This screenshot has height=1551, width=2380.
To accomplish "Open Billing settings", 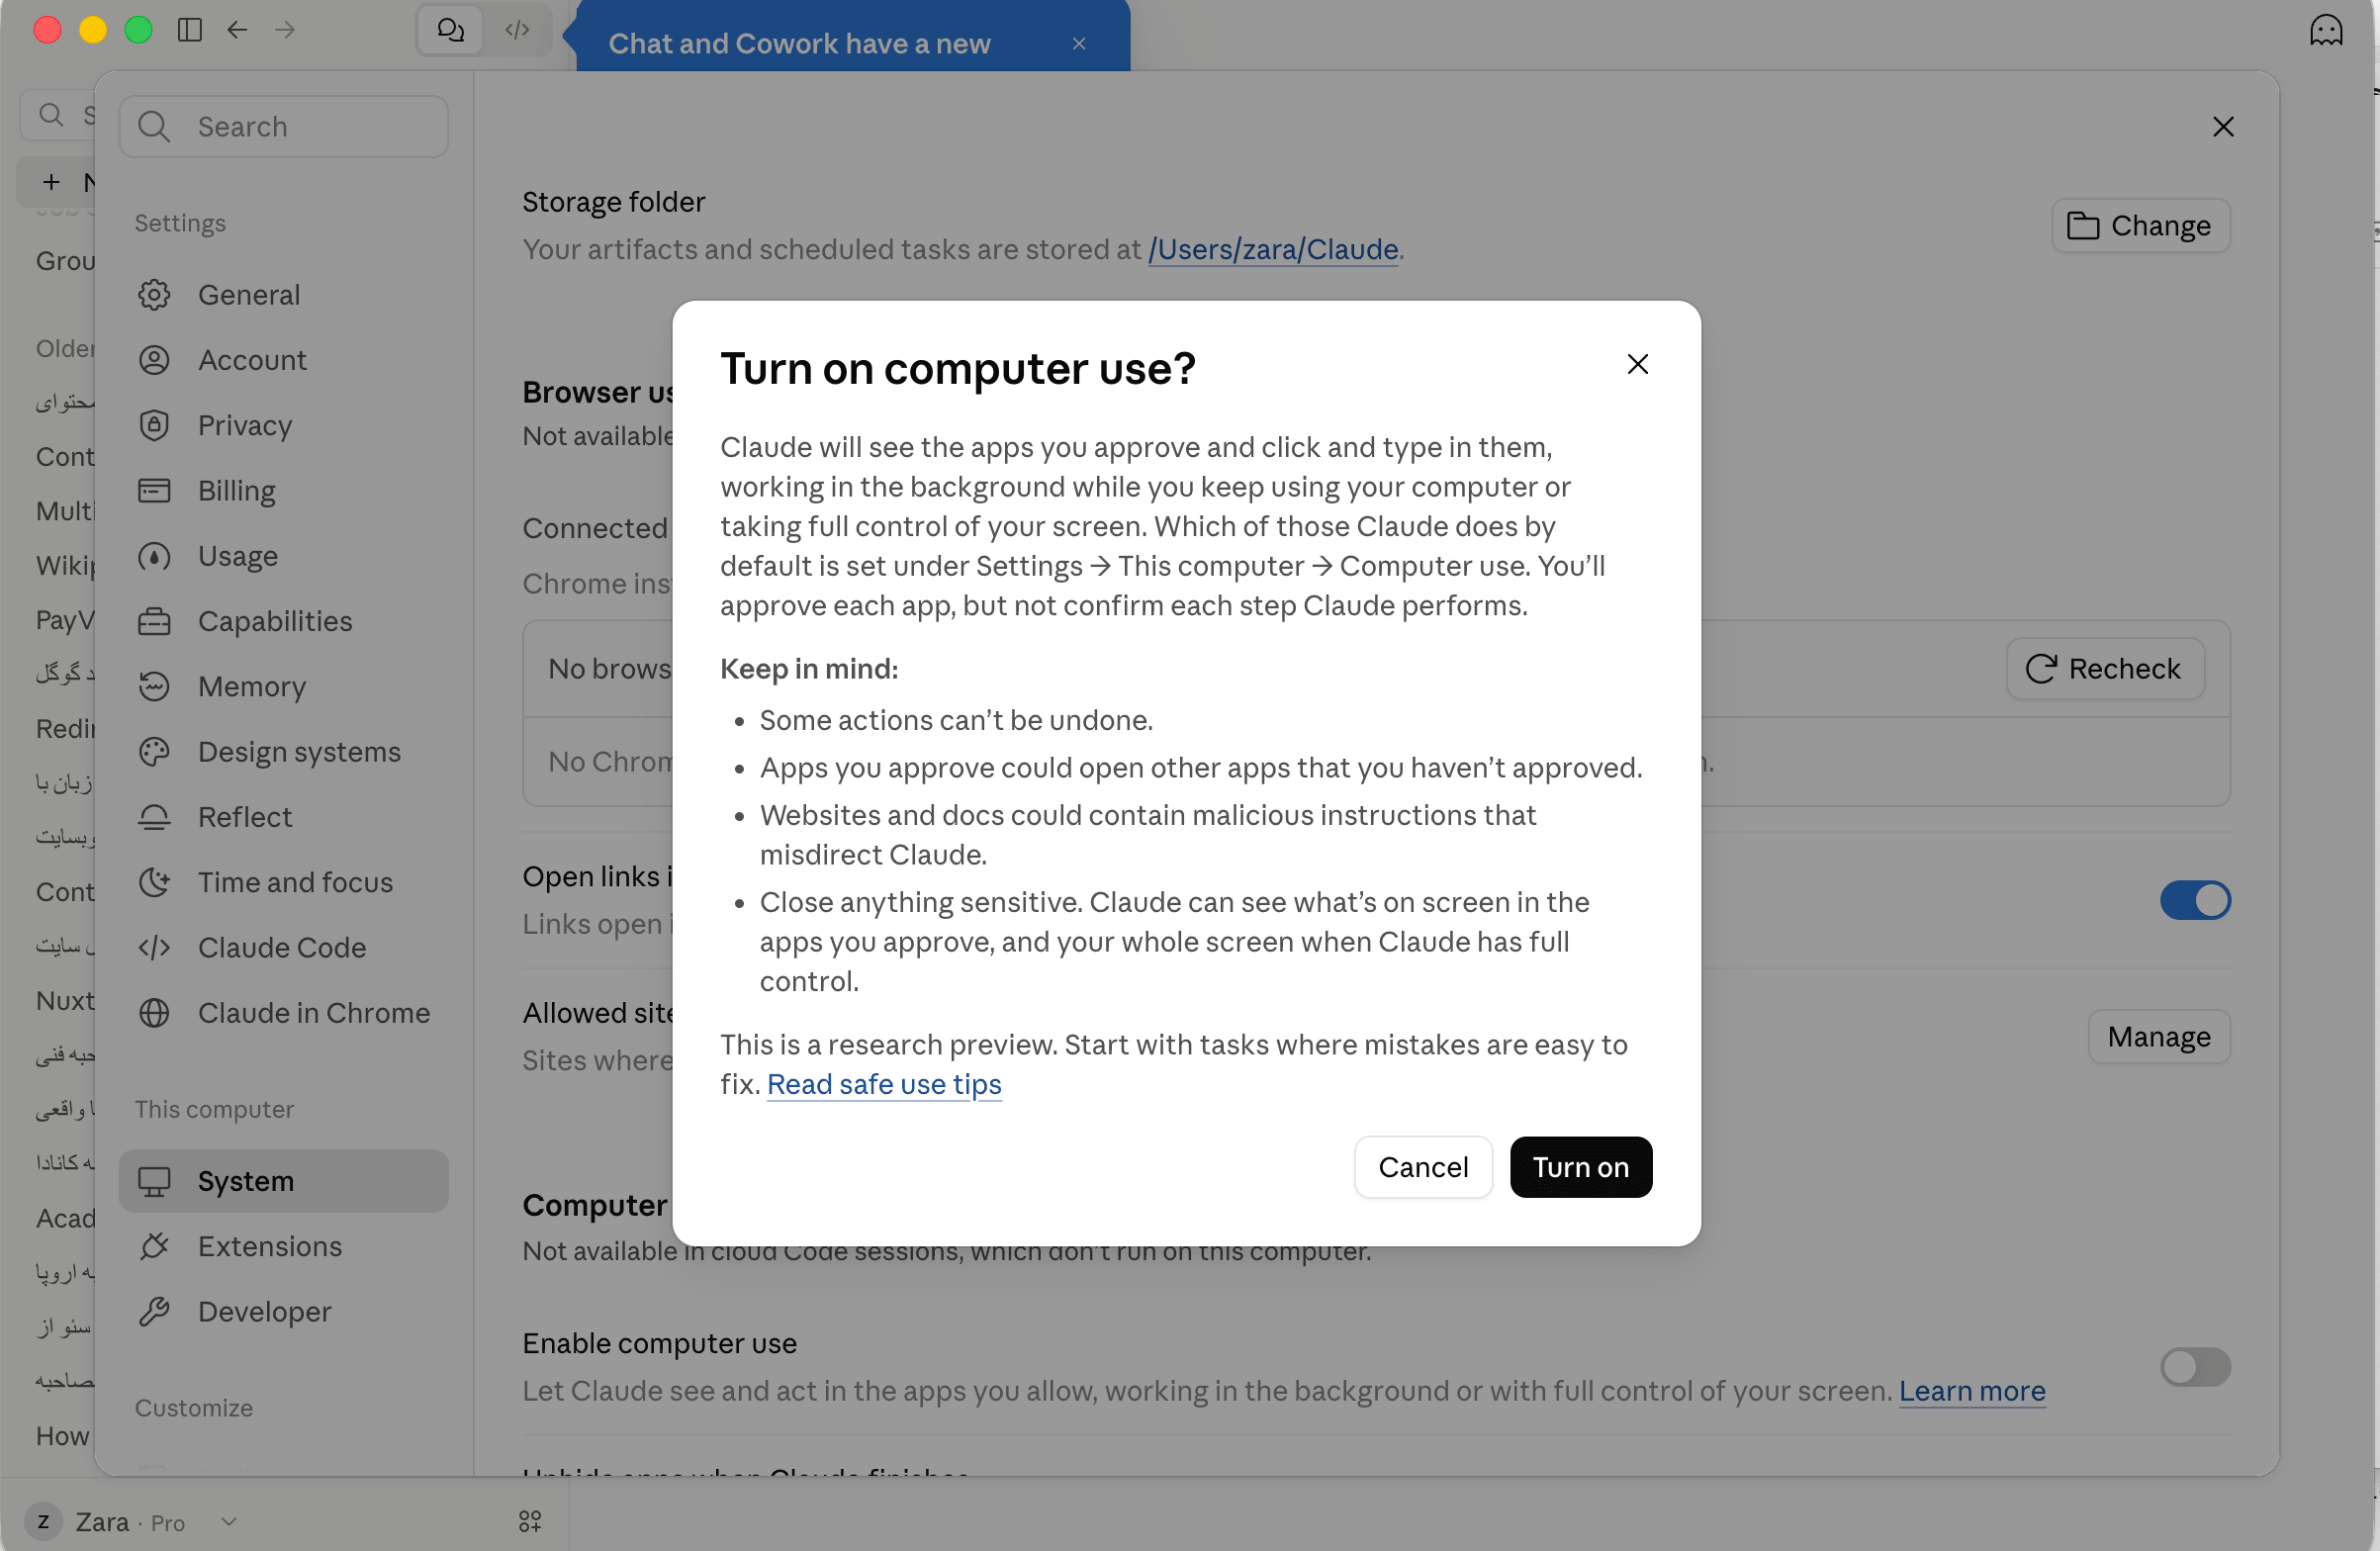I will click(284, 491).
